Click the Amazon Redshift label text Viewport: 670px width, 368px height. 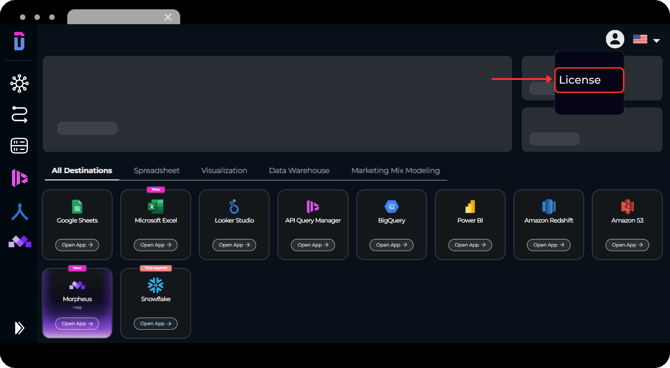click(x=549, y=221)
